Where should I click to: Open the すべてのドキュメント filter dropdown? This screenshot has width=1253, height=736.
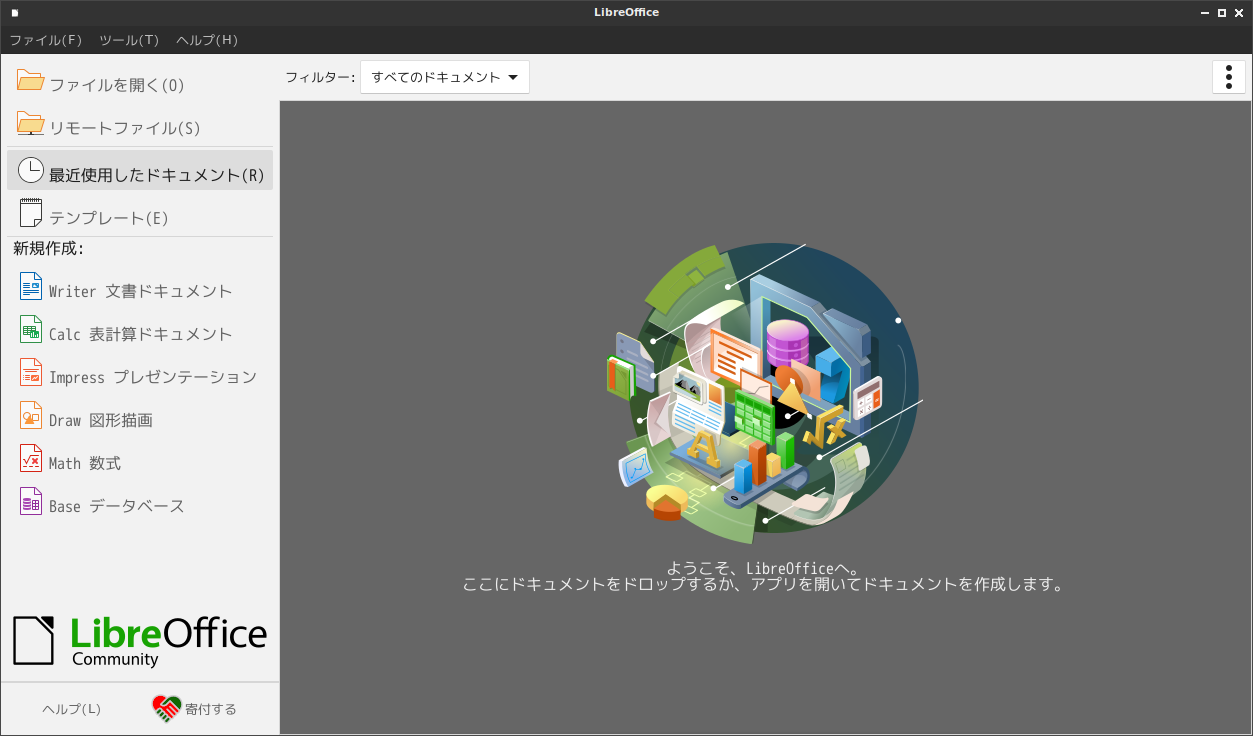(x=444, y=77)
